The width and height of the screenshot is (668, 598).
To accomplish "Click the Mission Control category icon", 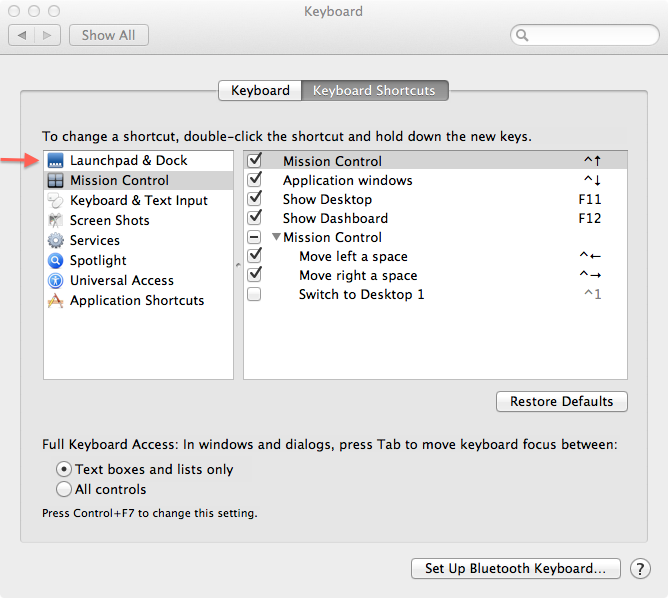I will click(x=55, y=181).
